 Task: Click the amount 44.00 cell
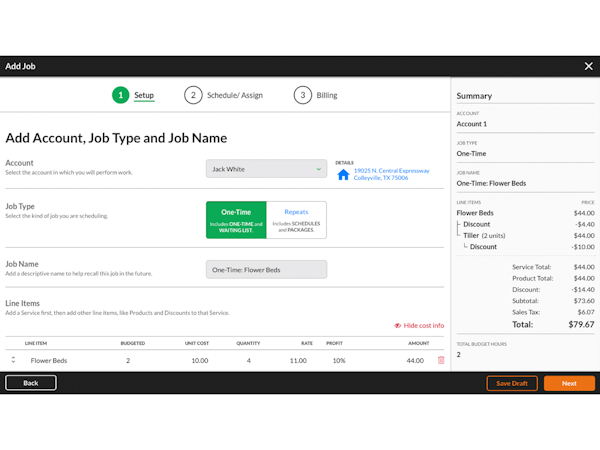[415, 360]
